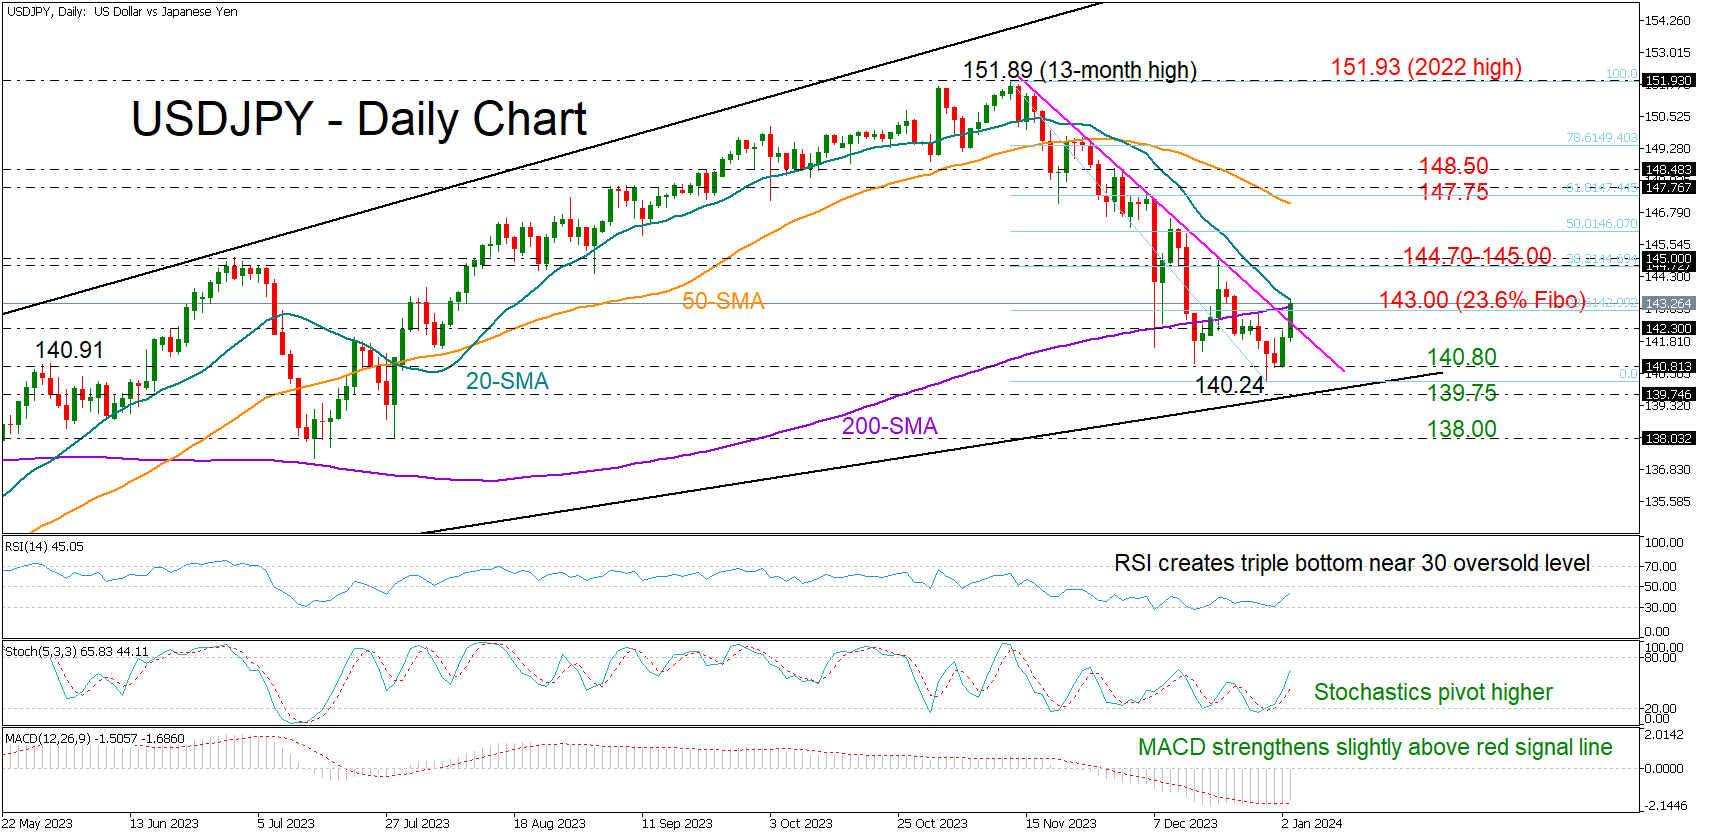Click the 154.260 price scale value
Image resolution: width=1709 pixels, height=836 pixels.
click(1668, 20)
